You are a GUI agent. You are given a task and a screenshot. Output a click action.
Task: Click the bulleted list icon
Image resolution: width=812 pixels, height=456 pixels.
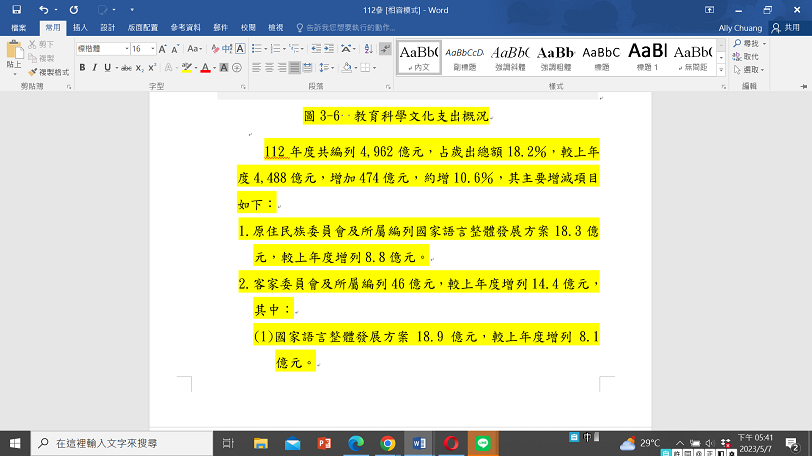255,48
